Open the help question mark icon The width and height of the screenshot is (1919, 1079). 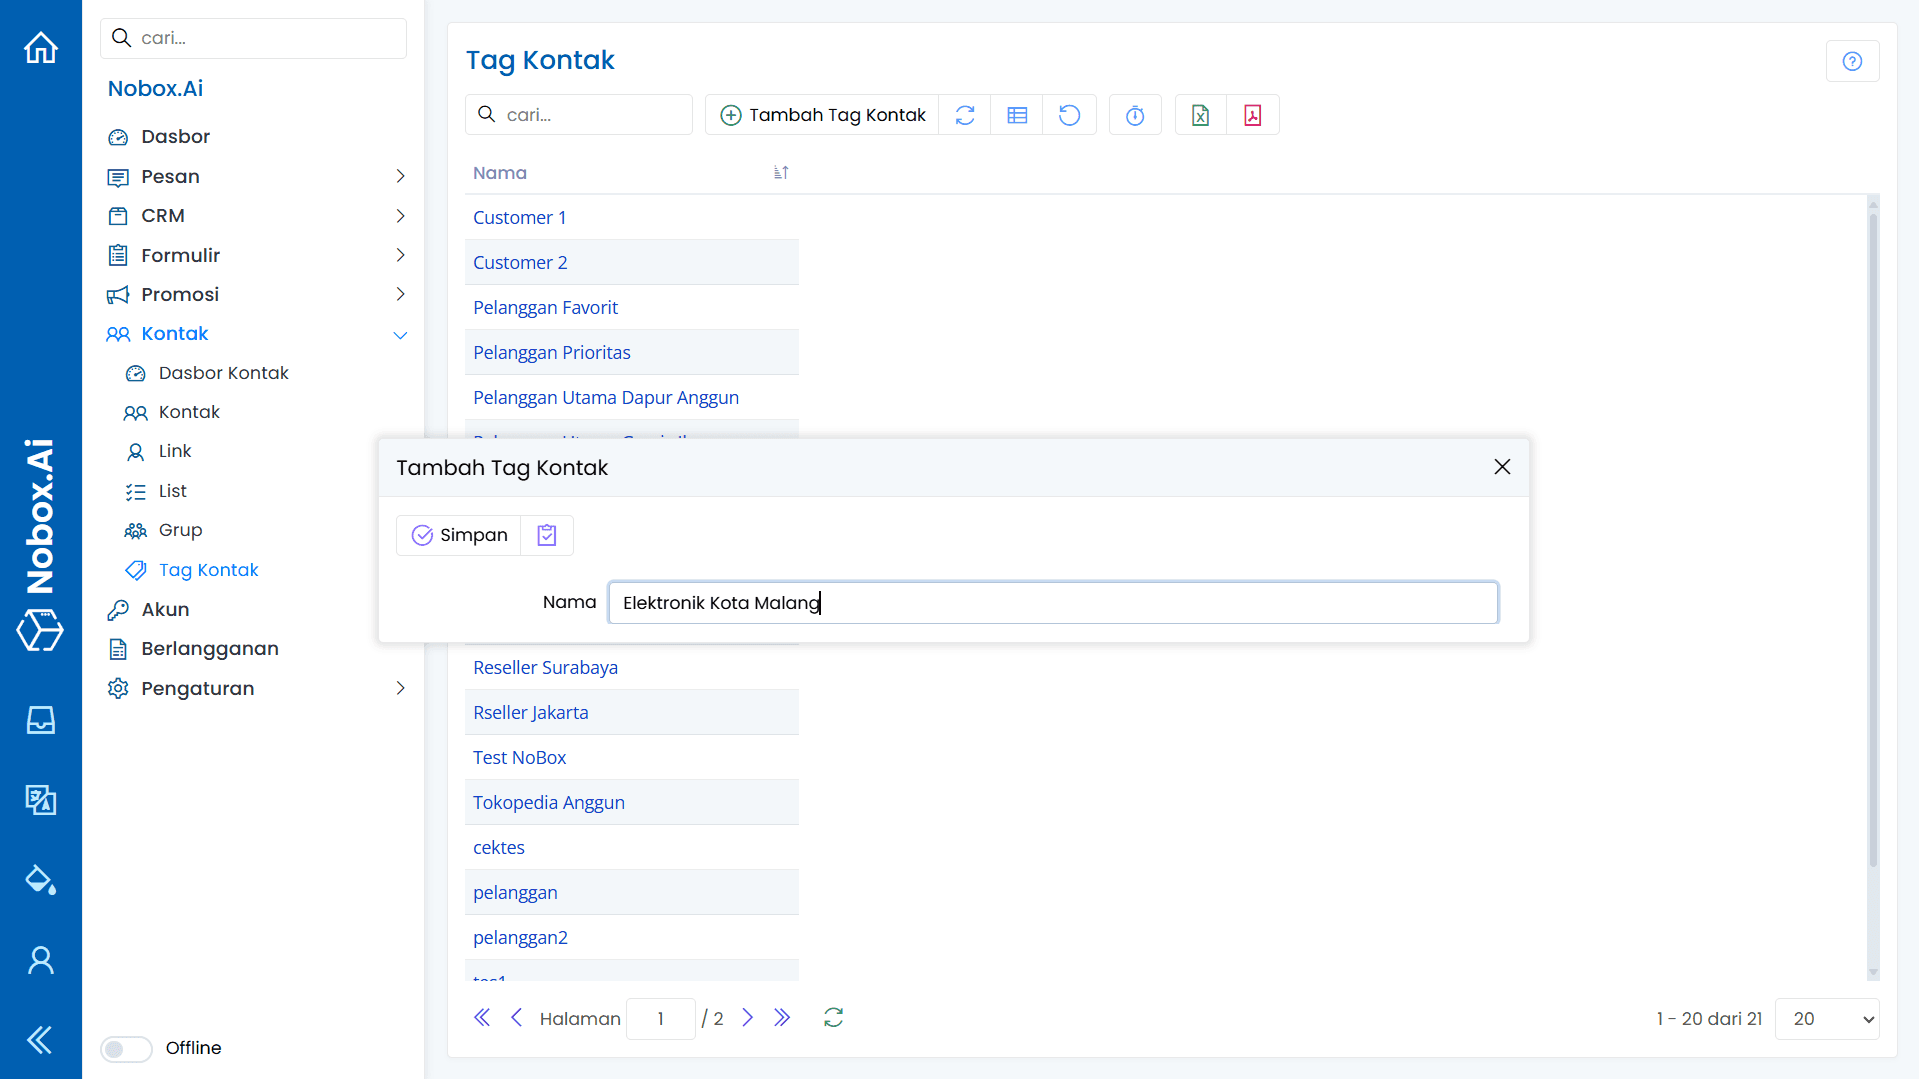coord(1852,61)
